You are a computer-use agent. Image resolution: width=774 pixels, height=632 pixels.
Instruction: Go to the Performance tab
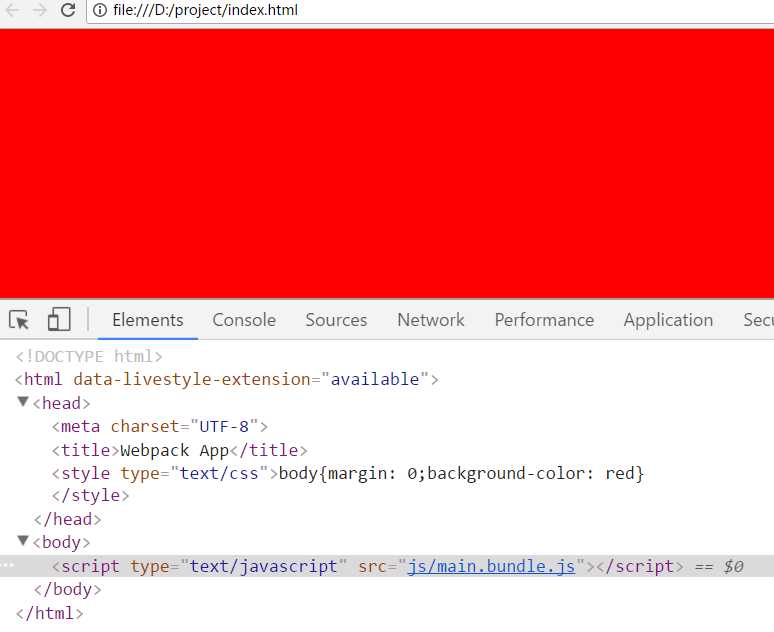pyautogui.click(x=544, y=320)
